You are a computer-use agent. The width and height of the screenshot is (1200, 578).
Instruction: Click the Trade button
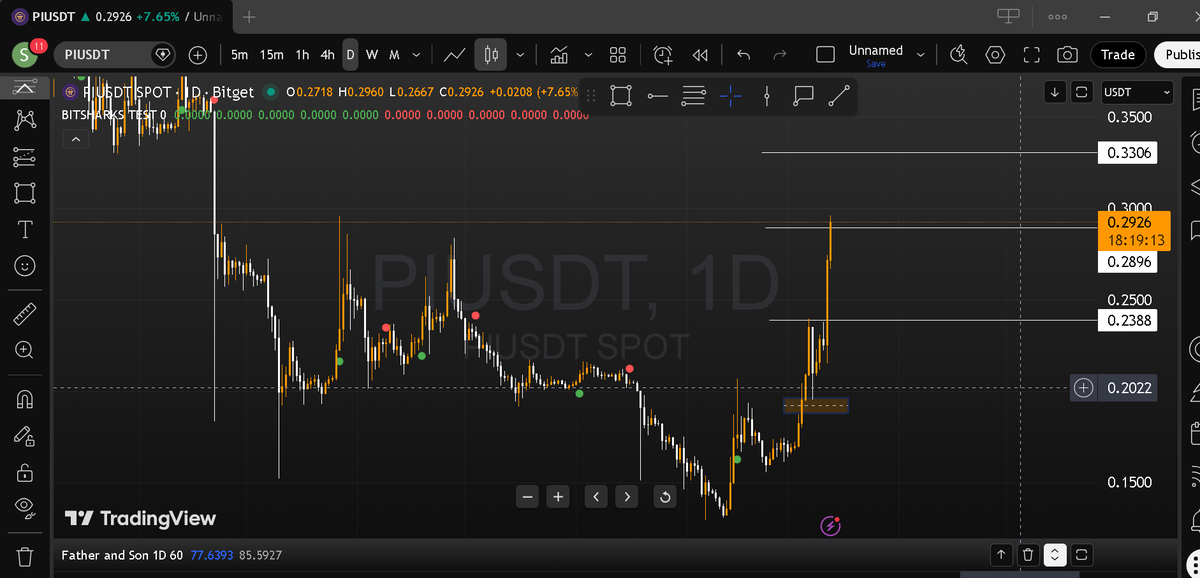tap(1118, 55)
